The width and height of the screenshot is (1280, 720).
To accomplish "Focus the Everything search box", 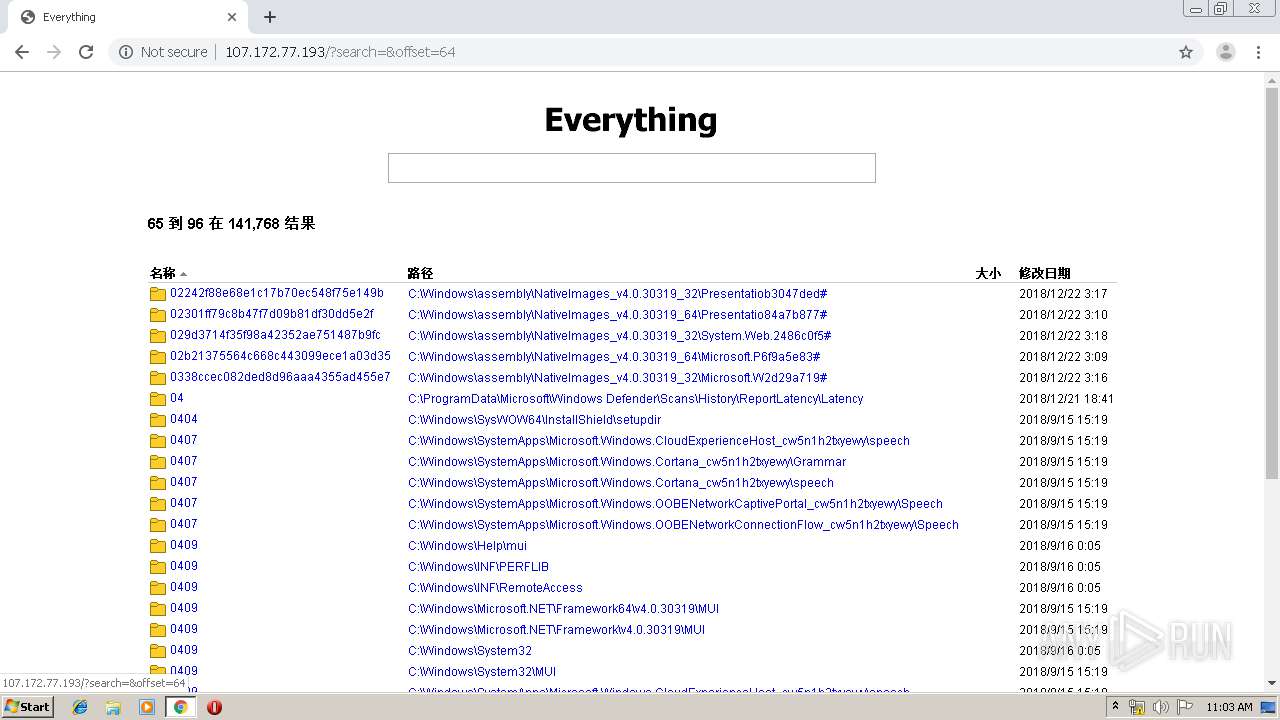I will click(632, 168).
